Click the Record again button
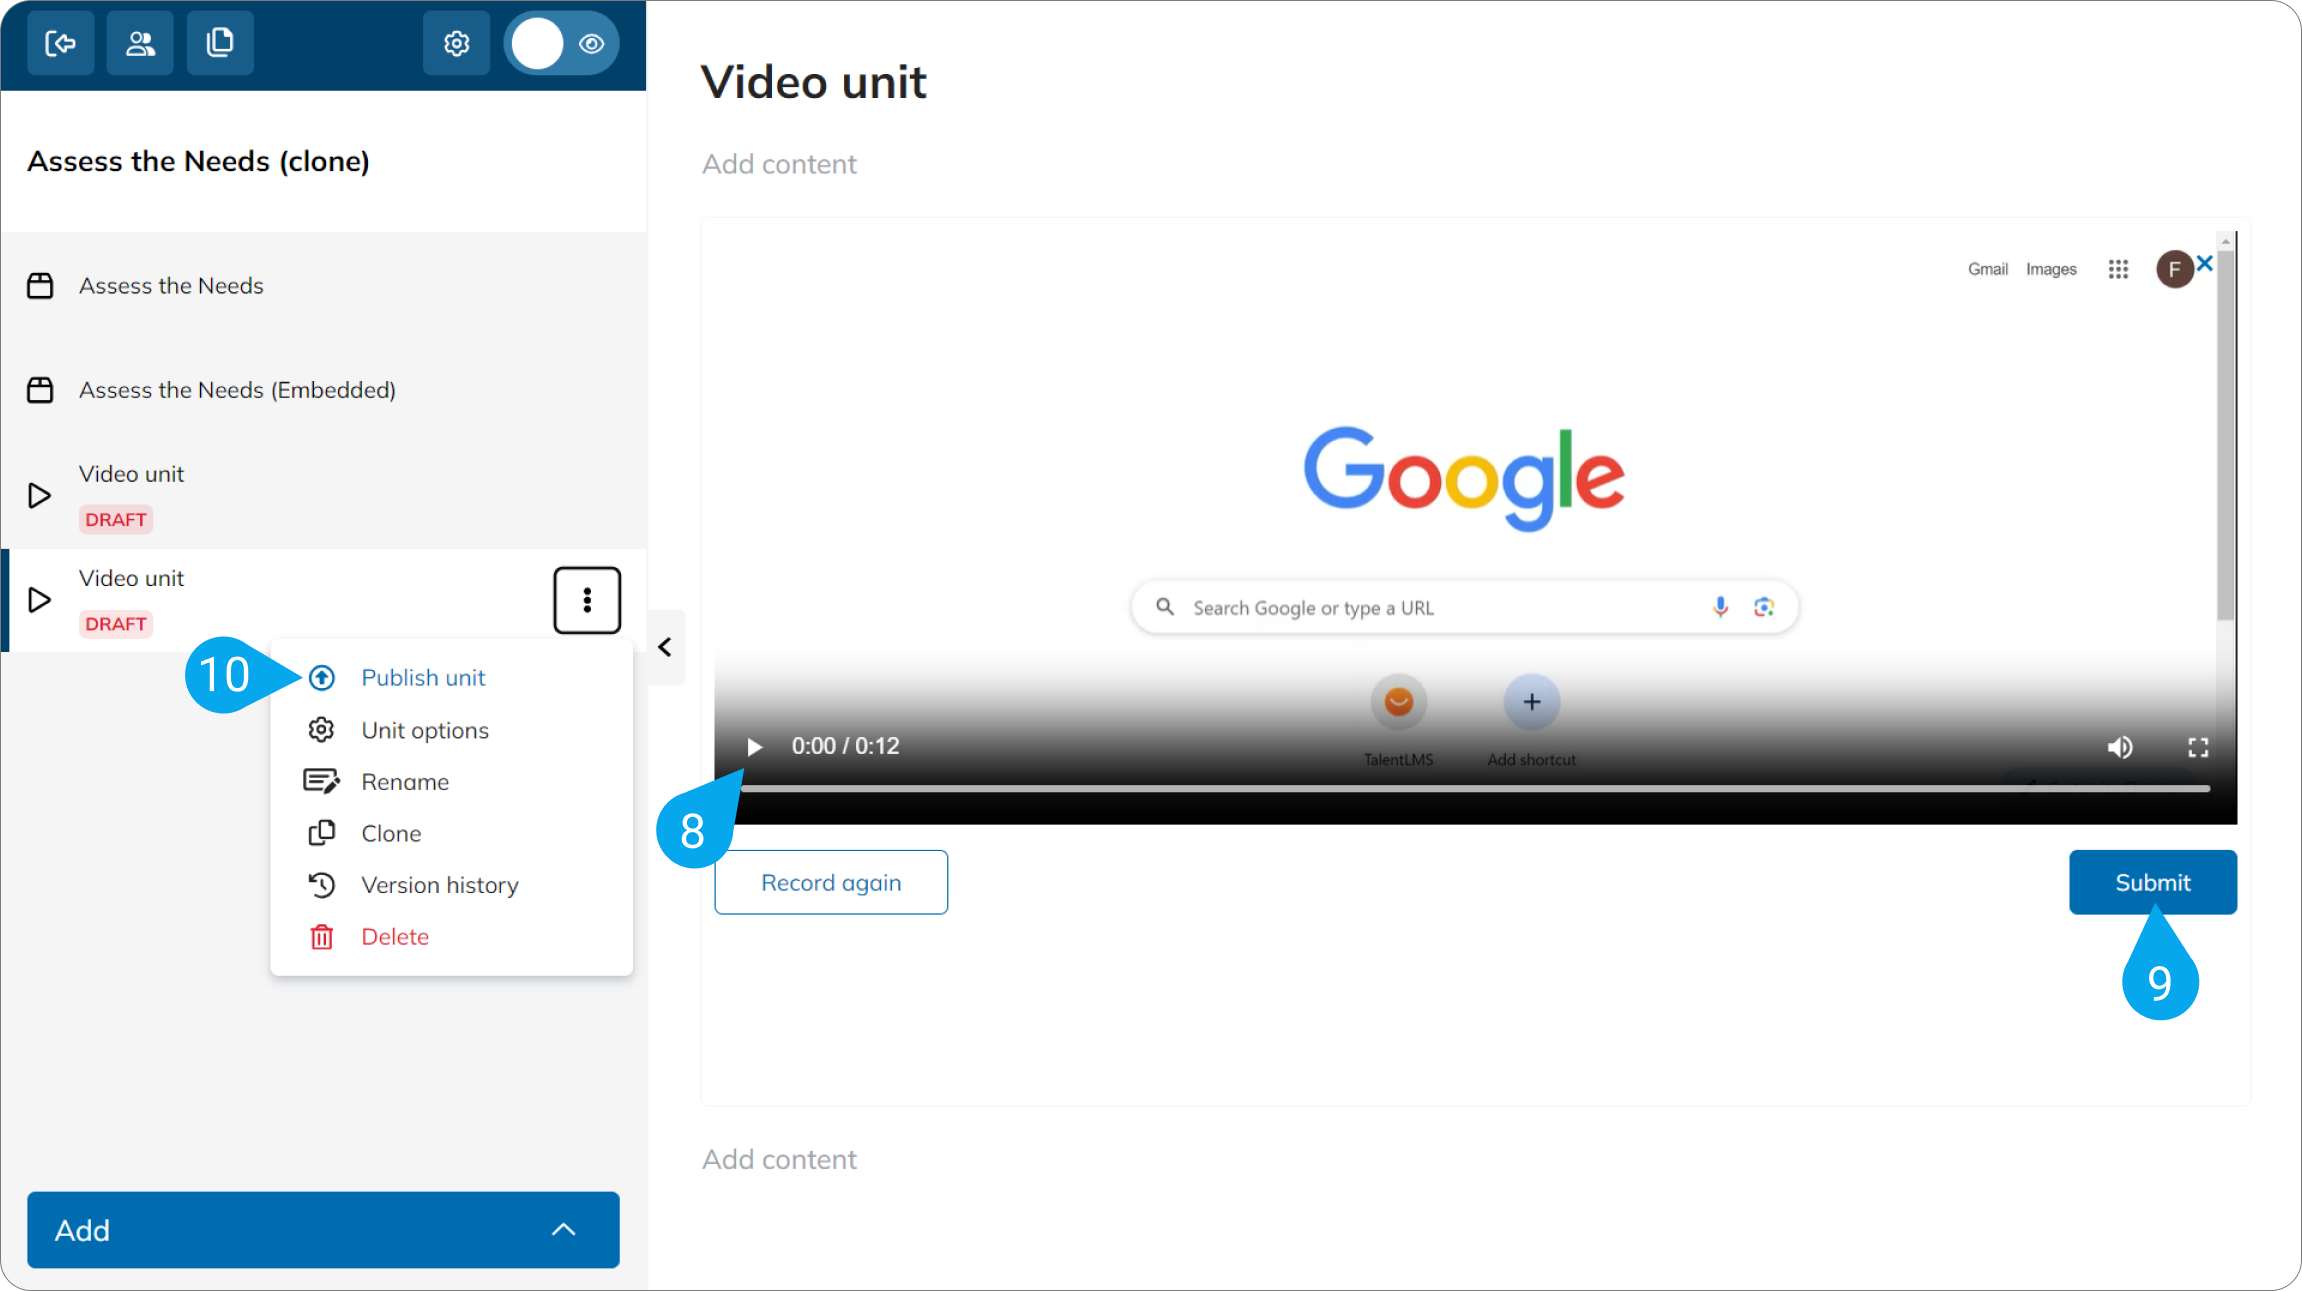The image size is (2302, 1291). coord(831,882)
